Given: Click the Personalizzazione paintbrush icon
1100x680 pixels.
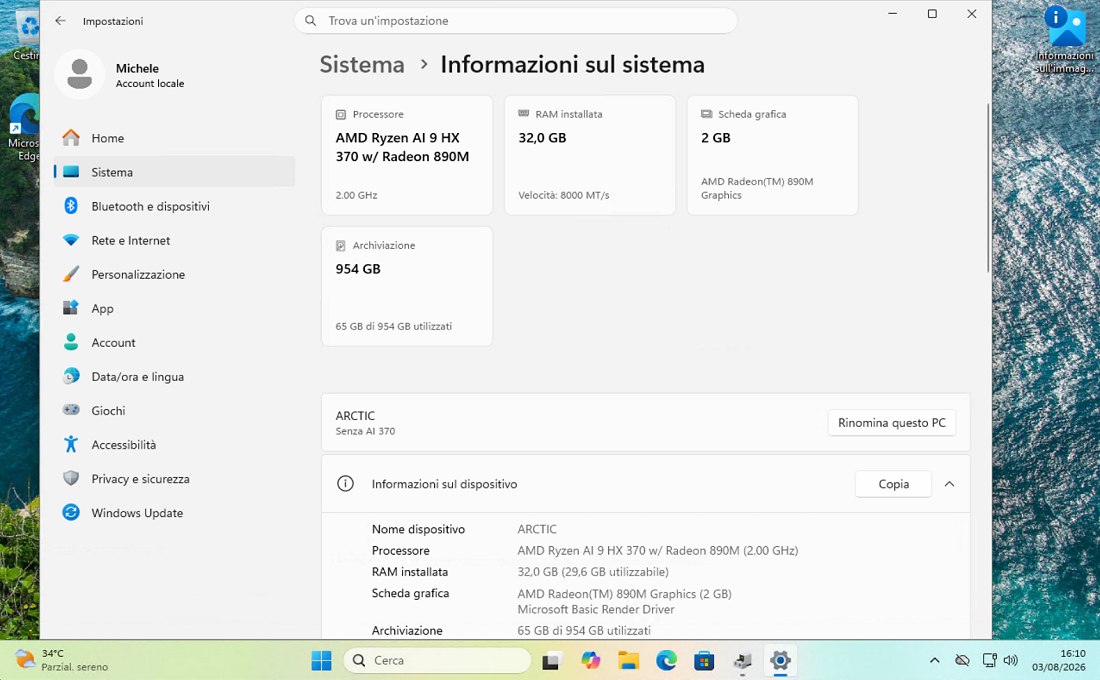Looking at the screenshot, I should coord(71,274).
